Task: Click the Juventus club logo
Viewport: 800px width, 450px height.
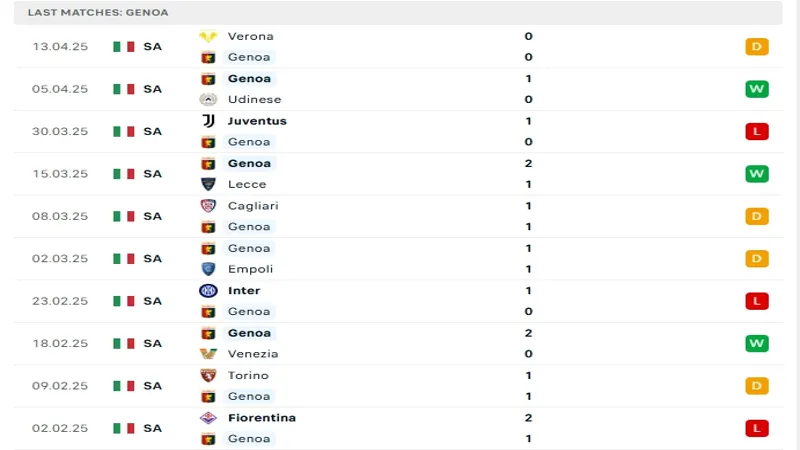Action: pos(208,121)
